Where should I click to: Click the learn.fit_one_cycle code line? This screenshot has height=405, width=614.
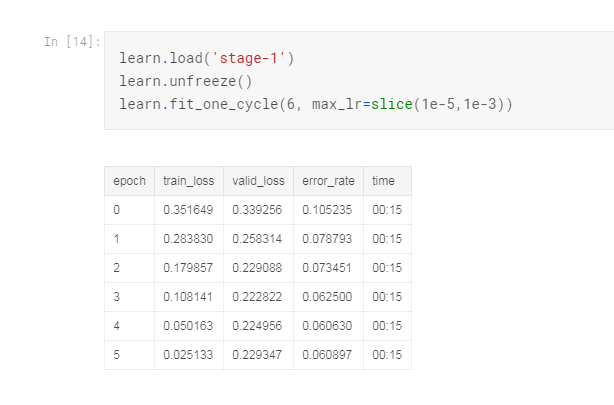[315, 103]
